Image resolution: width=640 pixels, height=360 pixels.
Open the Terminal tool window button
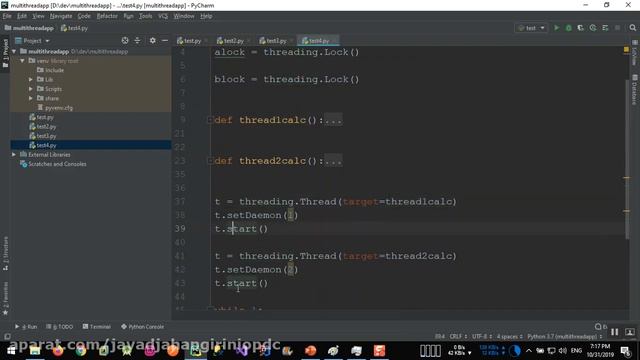click(x=97, y=327)
